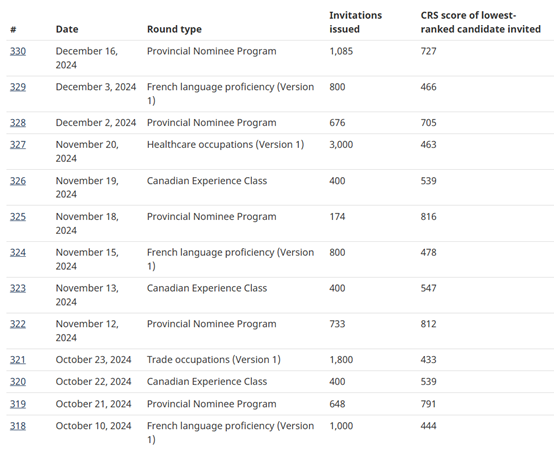Open round 327 link
554x450 pixels.
(x=18, y=145)
